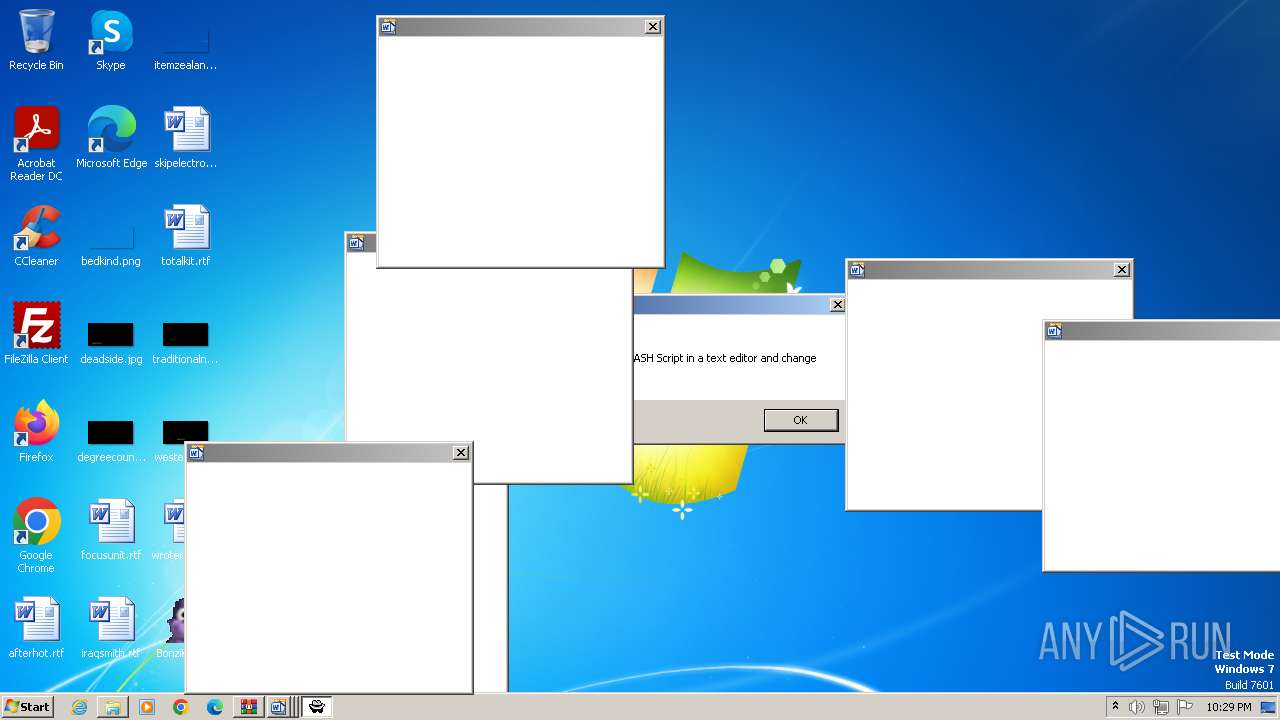Select the totalkit.rtf document
This screenshot has width=1280, height=720.
point(186,236)
